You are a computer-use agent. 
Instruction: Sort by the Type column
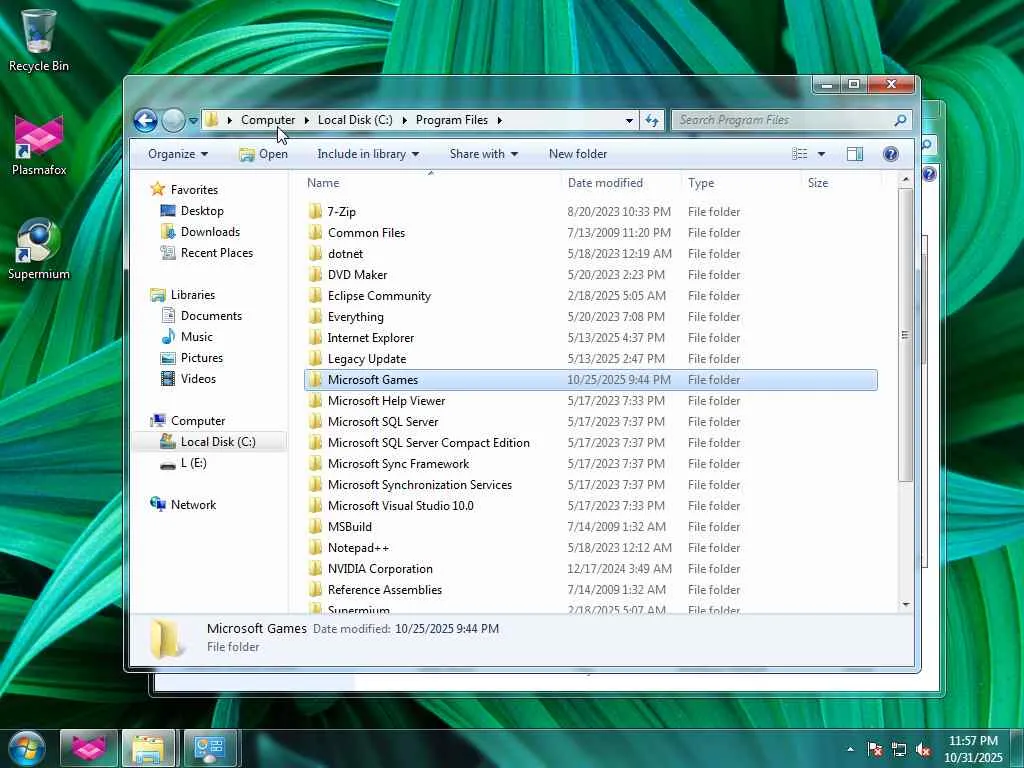[x=741, y=183]
